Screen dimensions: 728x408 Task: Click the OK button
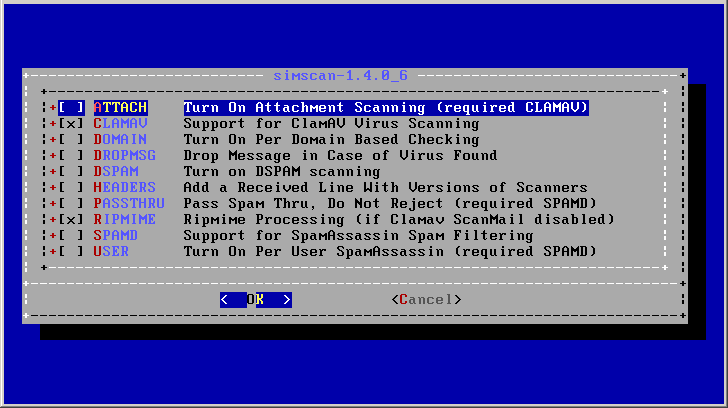click(x=256, y=300)
